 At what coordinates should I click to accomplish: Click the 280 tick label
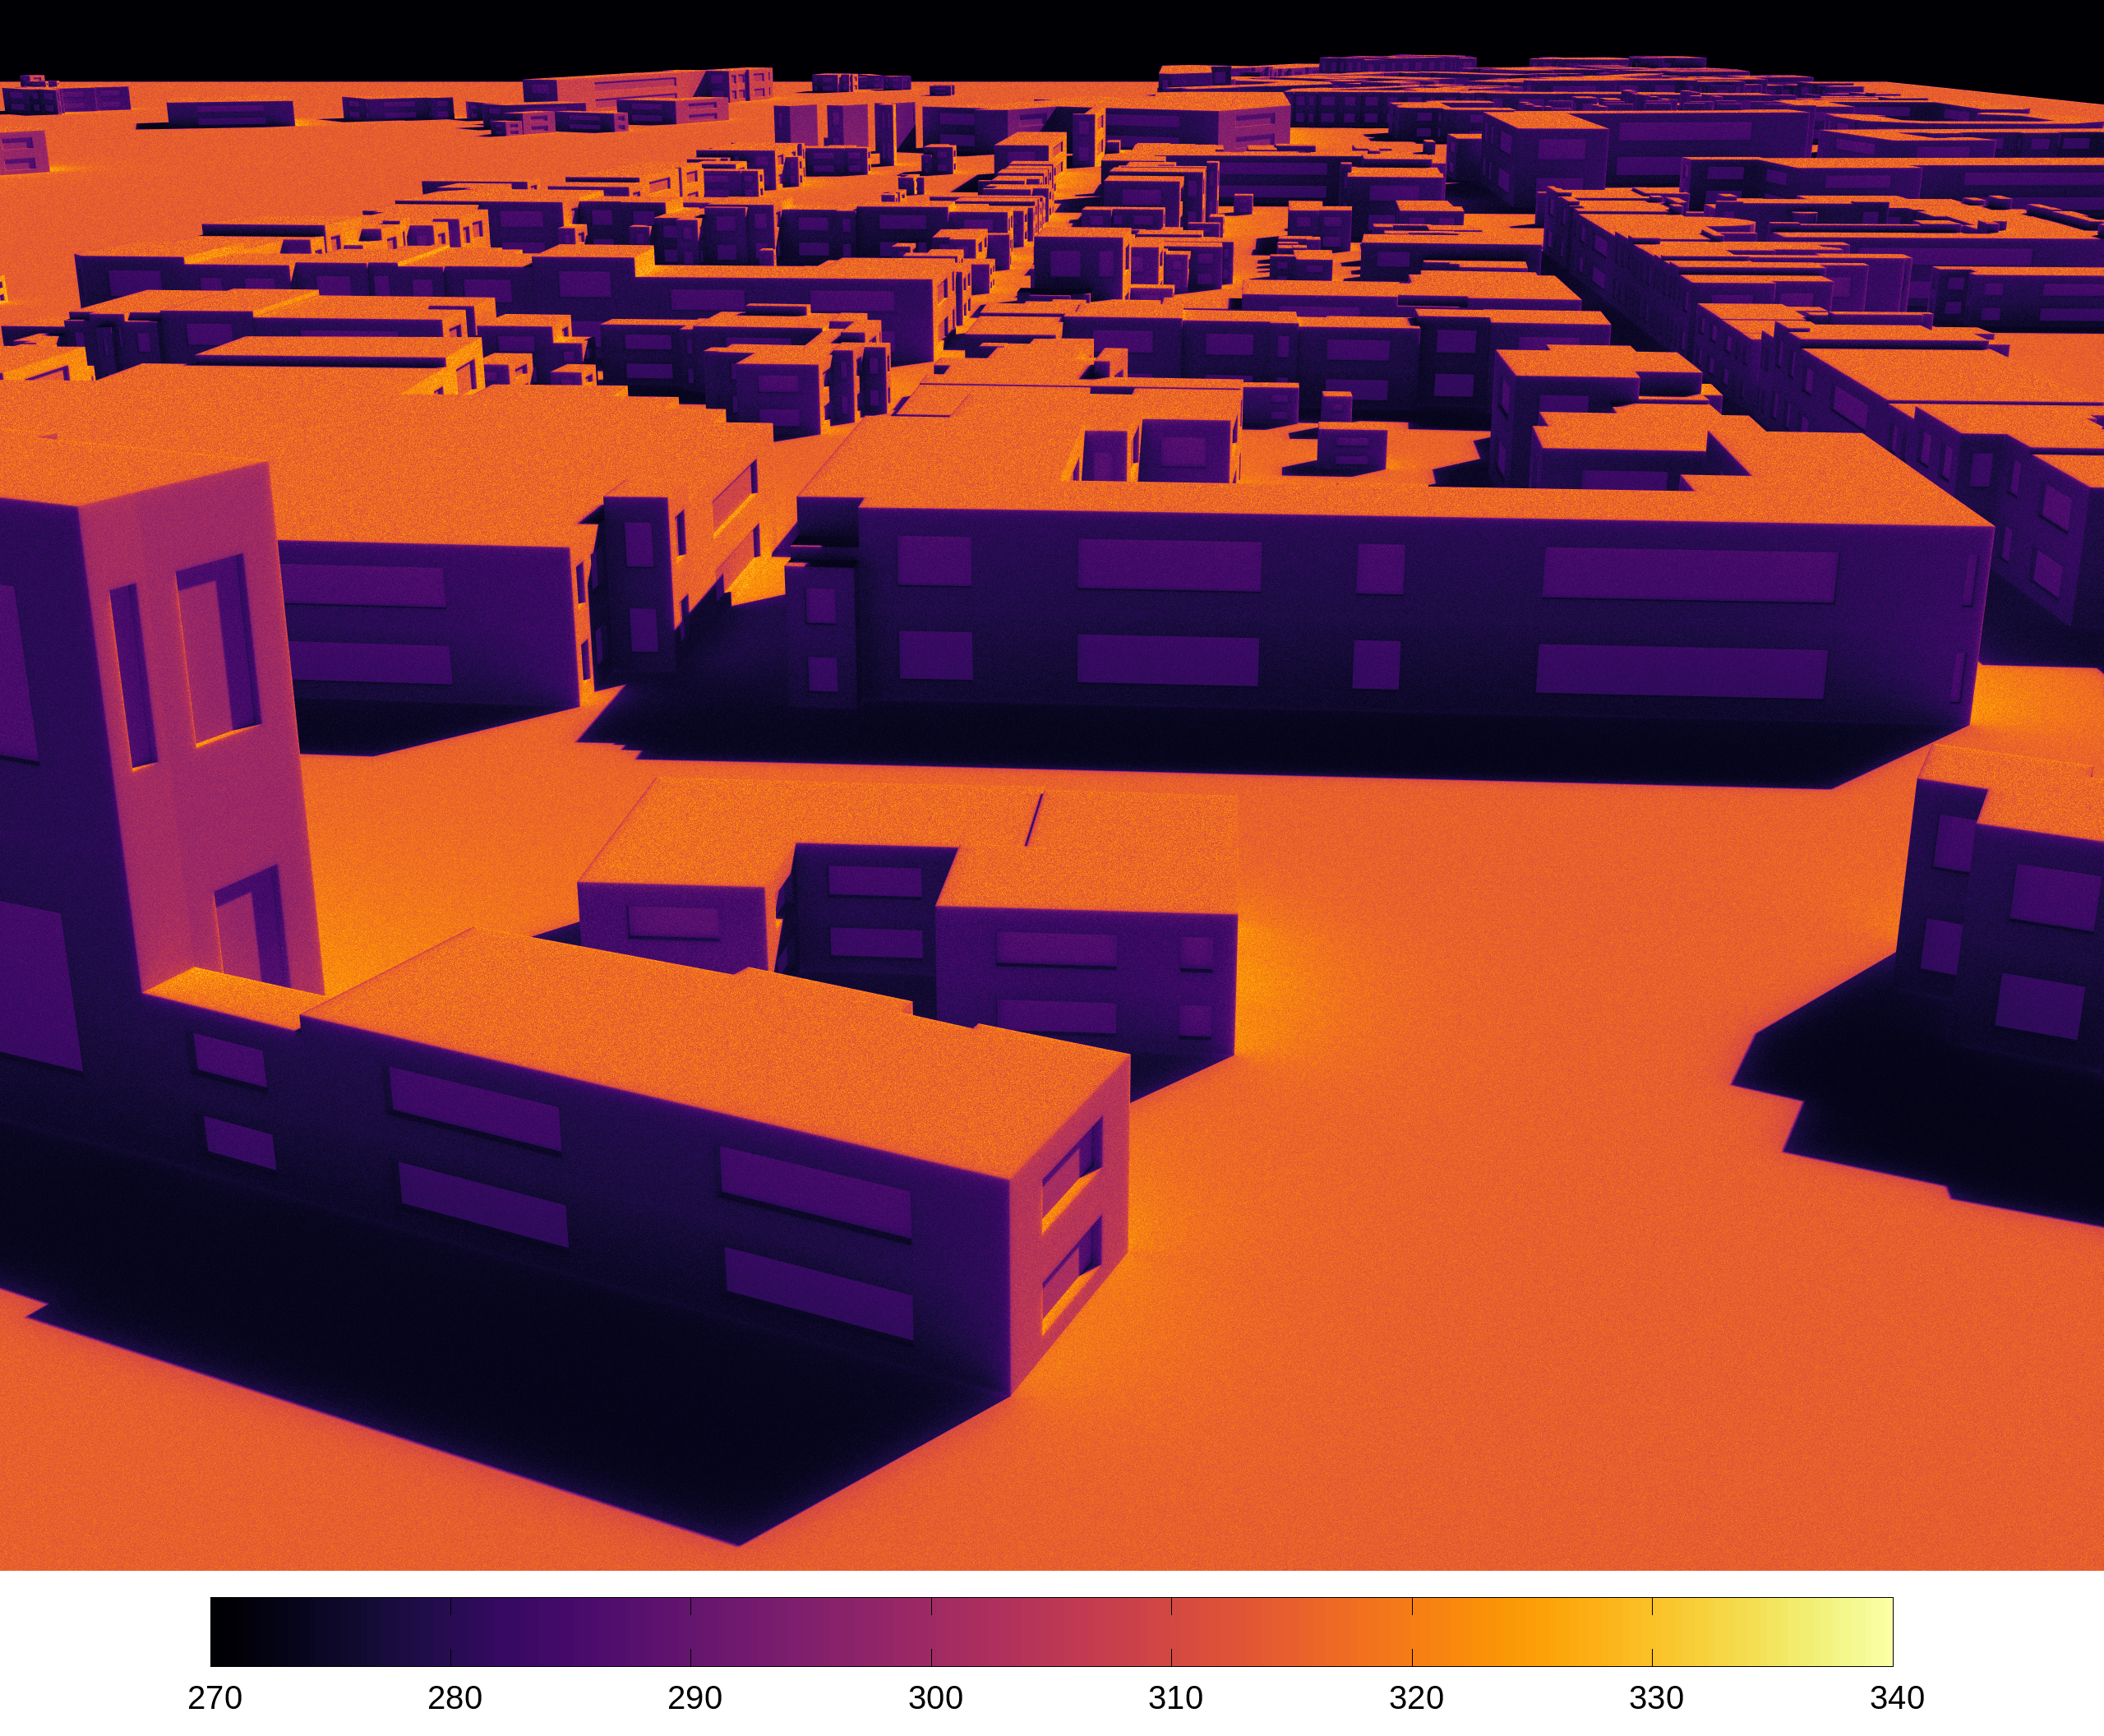[455, 1697]
